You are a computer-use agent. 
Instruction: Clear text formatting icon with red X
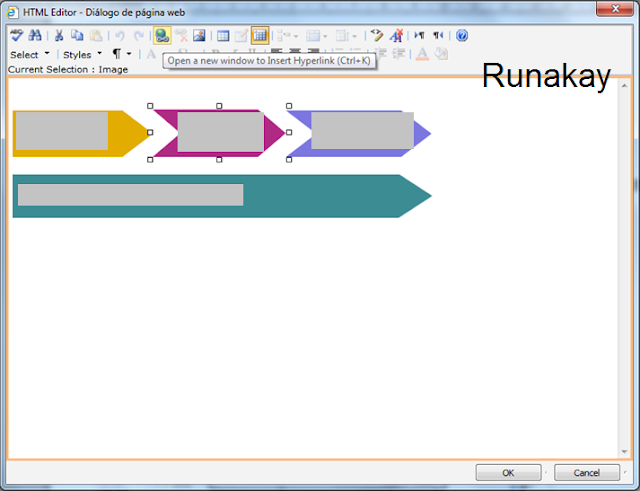(x=396, y=36)
